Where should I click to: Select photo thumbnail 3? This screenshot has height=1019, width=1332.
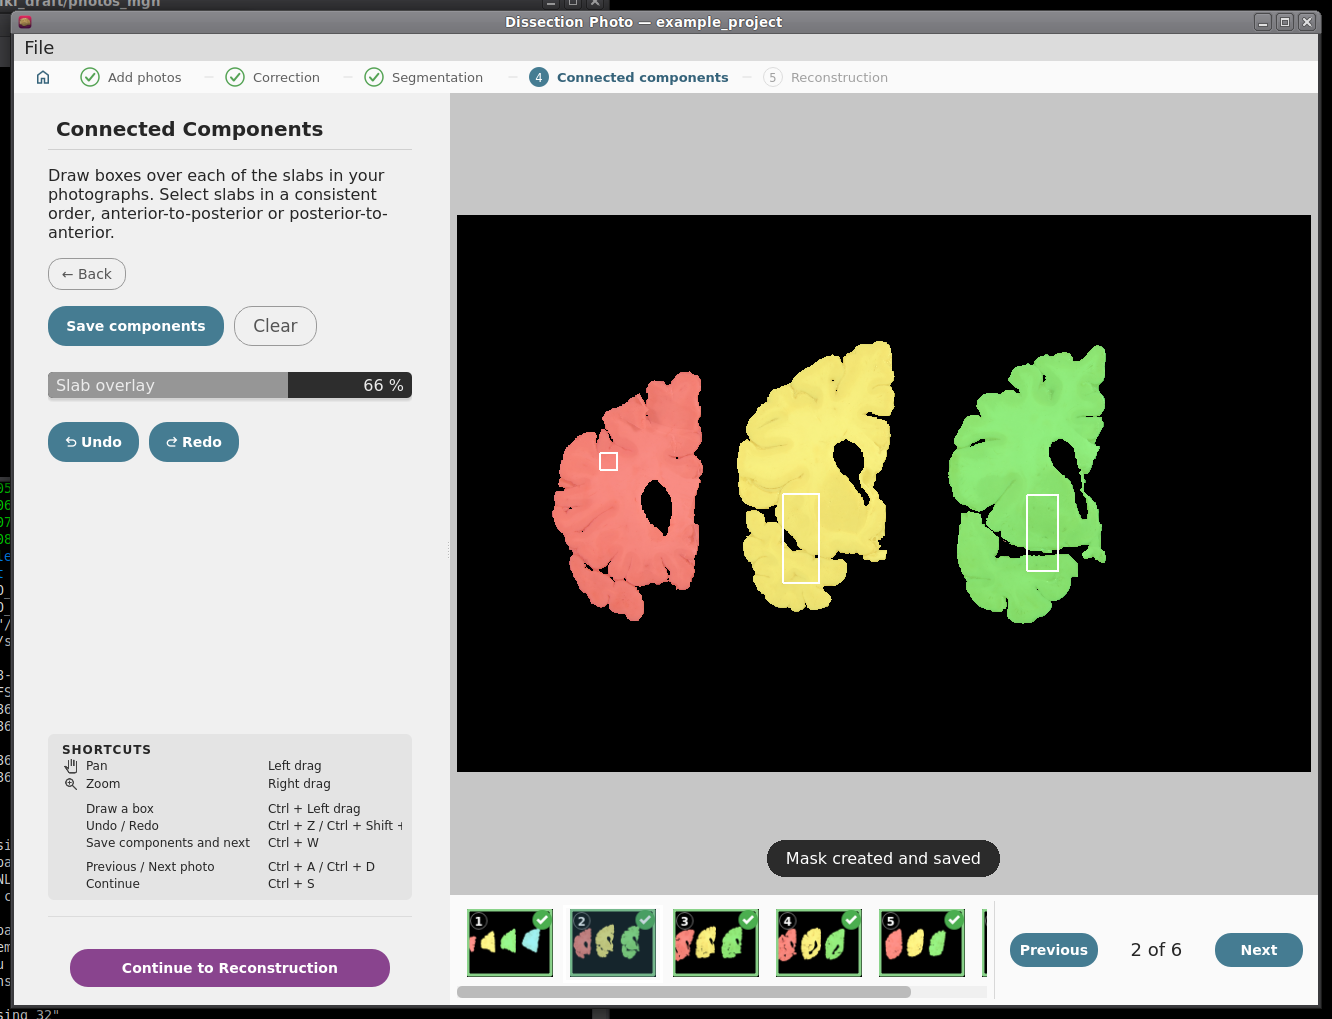716,943
